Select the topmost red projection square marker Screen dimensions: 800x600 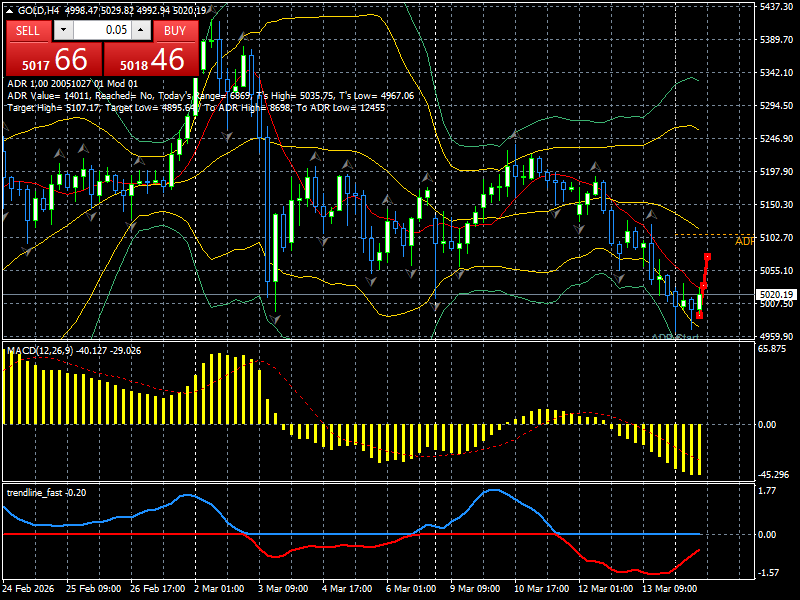coord(707,257)
